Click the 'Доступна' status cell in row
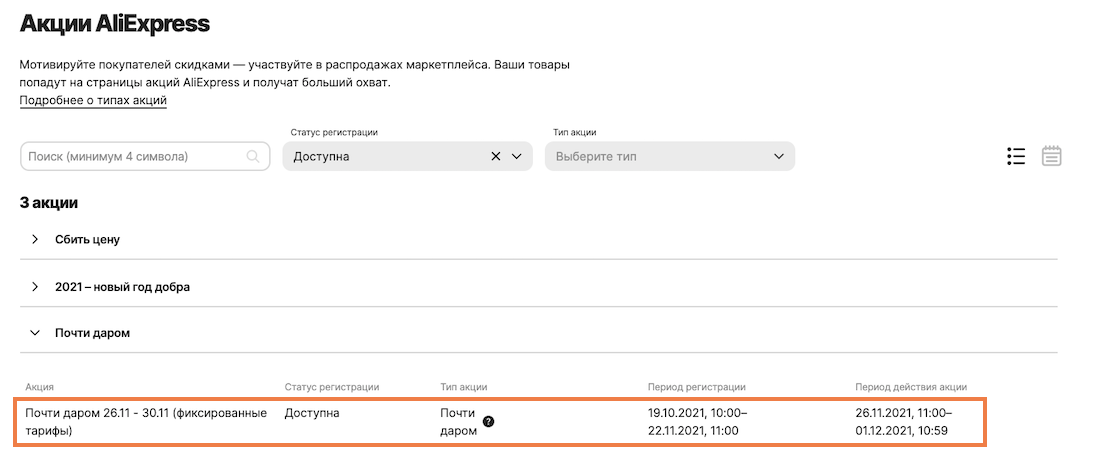The image size is (1104, 453). pos(312,412)
